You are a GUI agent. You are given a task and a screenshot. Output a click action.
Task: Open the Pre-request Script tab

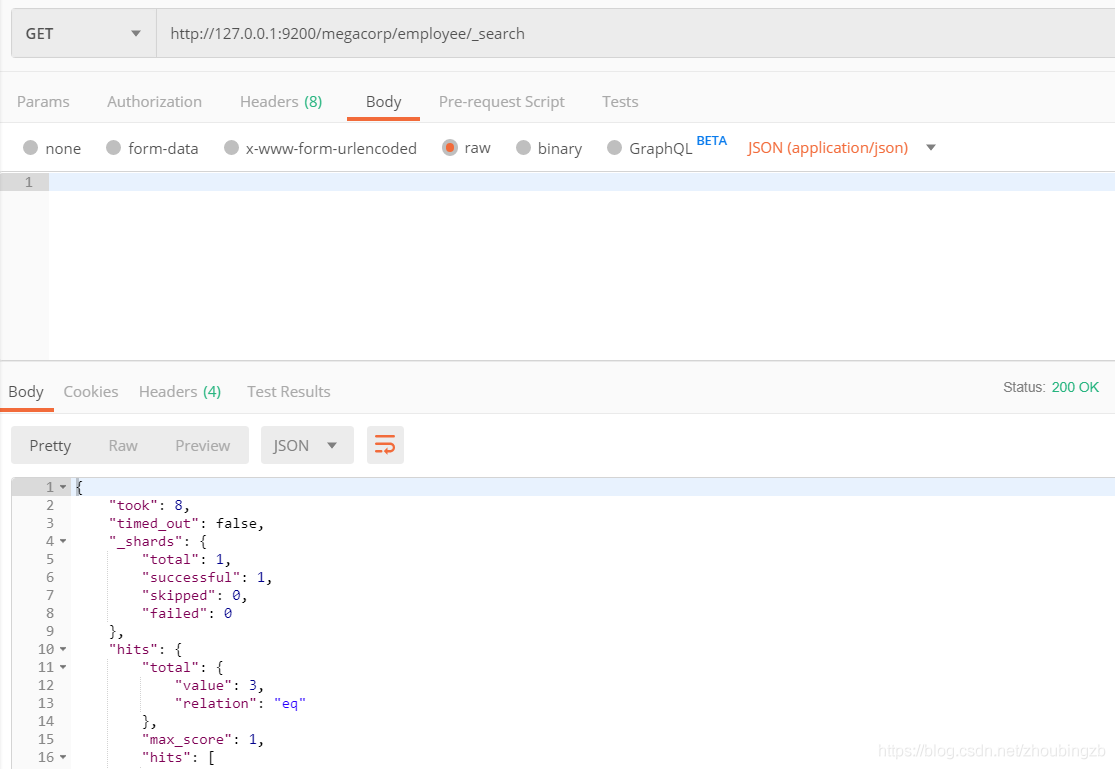pyautogui.click(x=501, y=102)
